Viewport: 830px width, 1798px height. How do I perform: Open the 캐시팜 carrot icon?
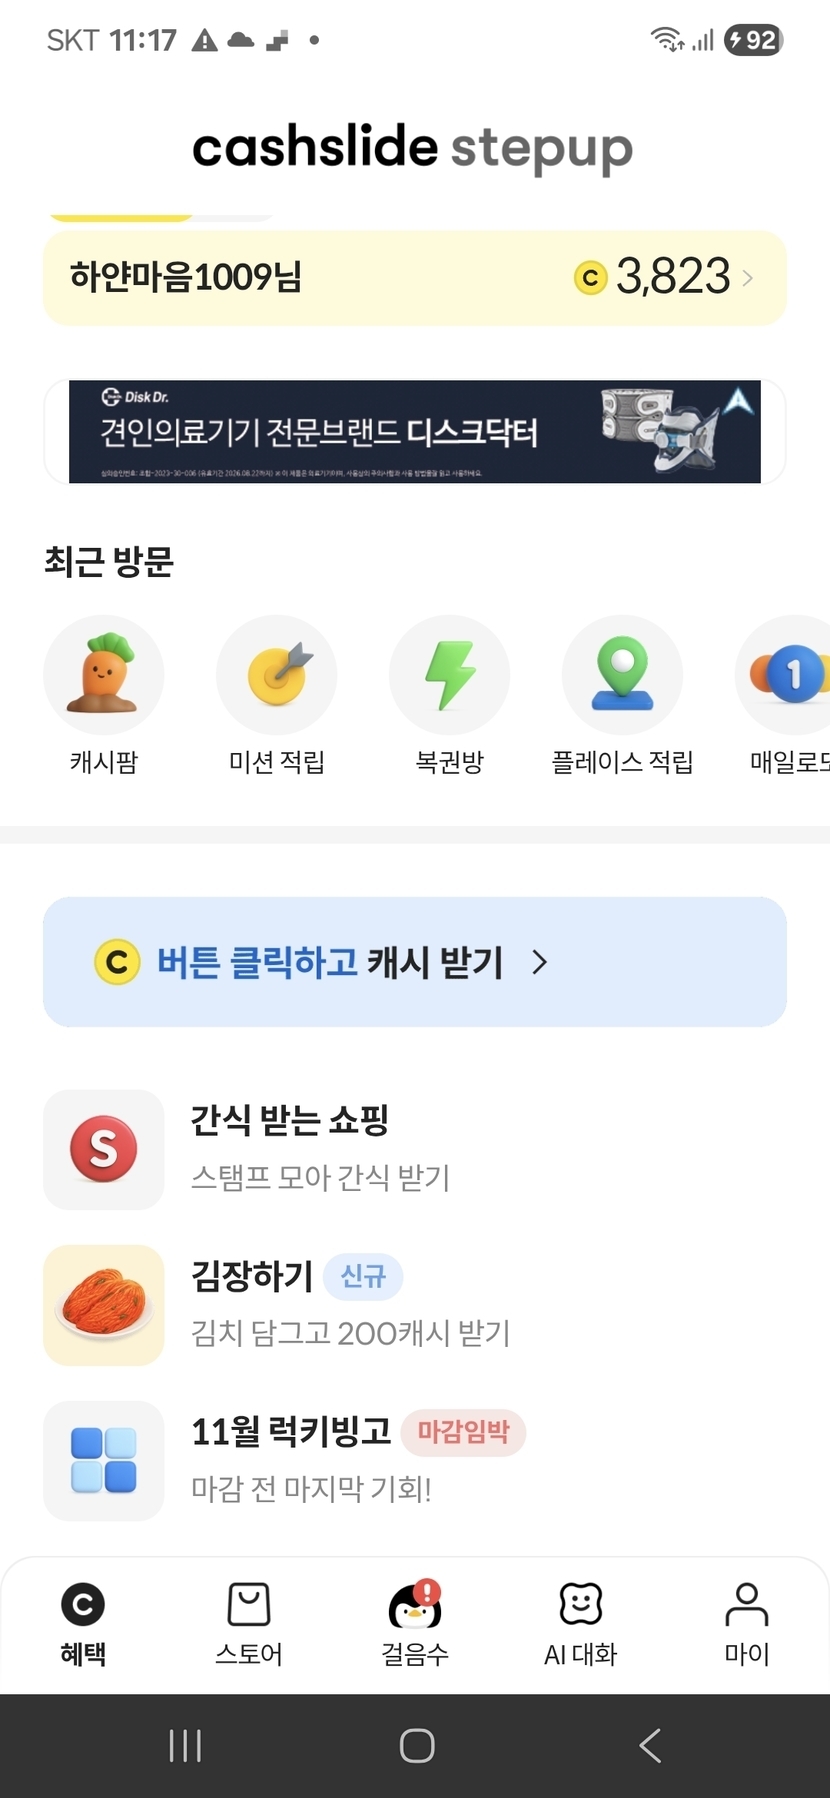coord(104,675)
